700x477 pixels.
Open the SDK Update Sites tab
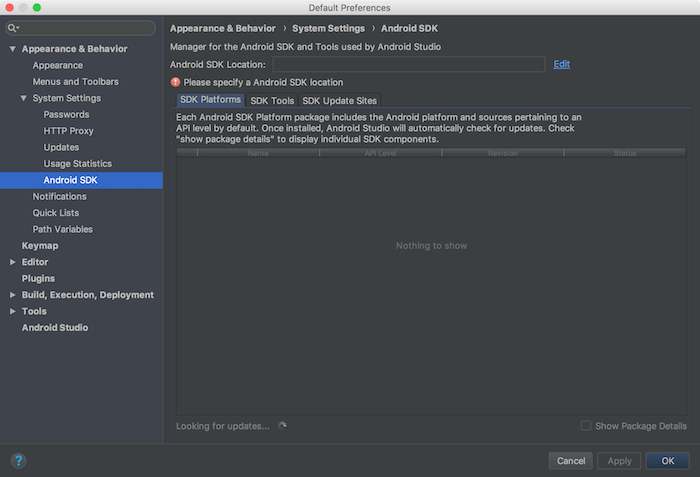tap(339, 100)
